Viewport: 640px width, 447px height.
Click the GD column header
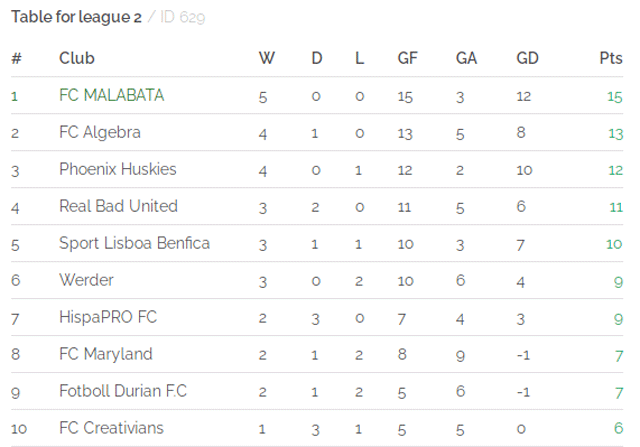coord(527,58)
